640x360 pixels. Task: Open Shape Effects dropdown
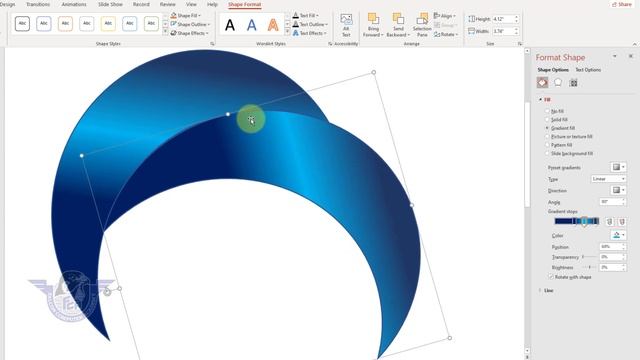tap(189, 33)
